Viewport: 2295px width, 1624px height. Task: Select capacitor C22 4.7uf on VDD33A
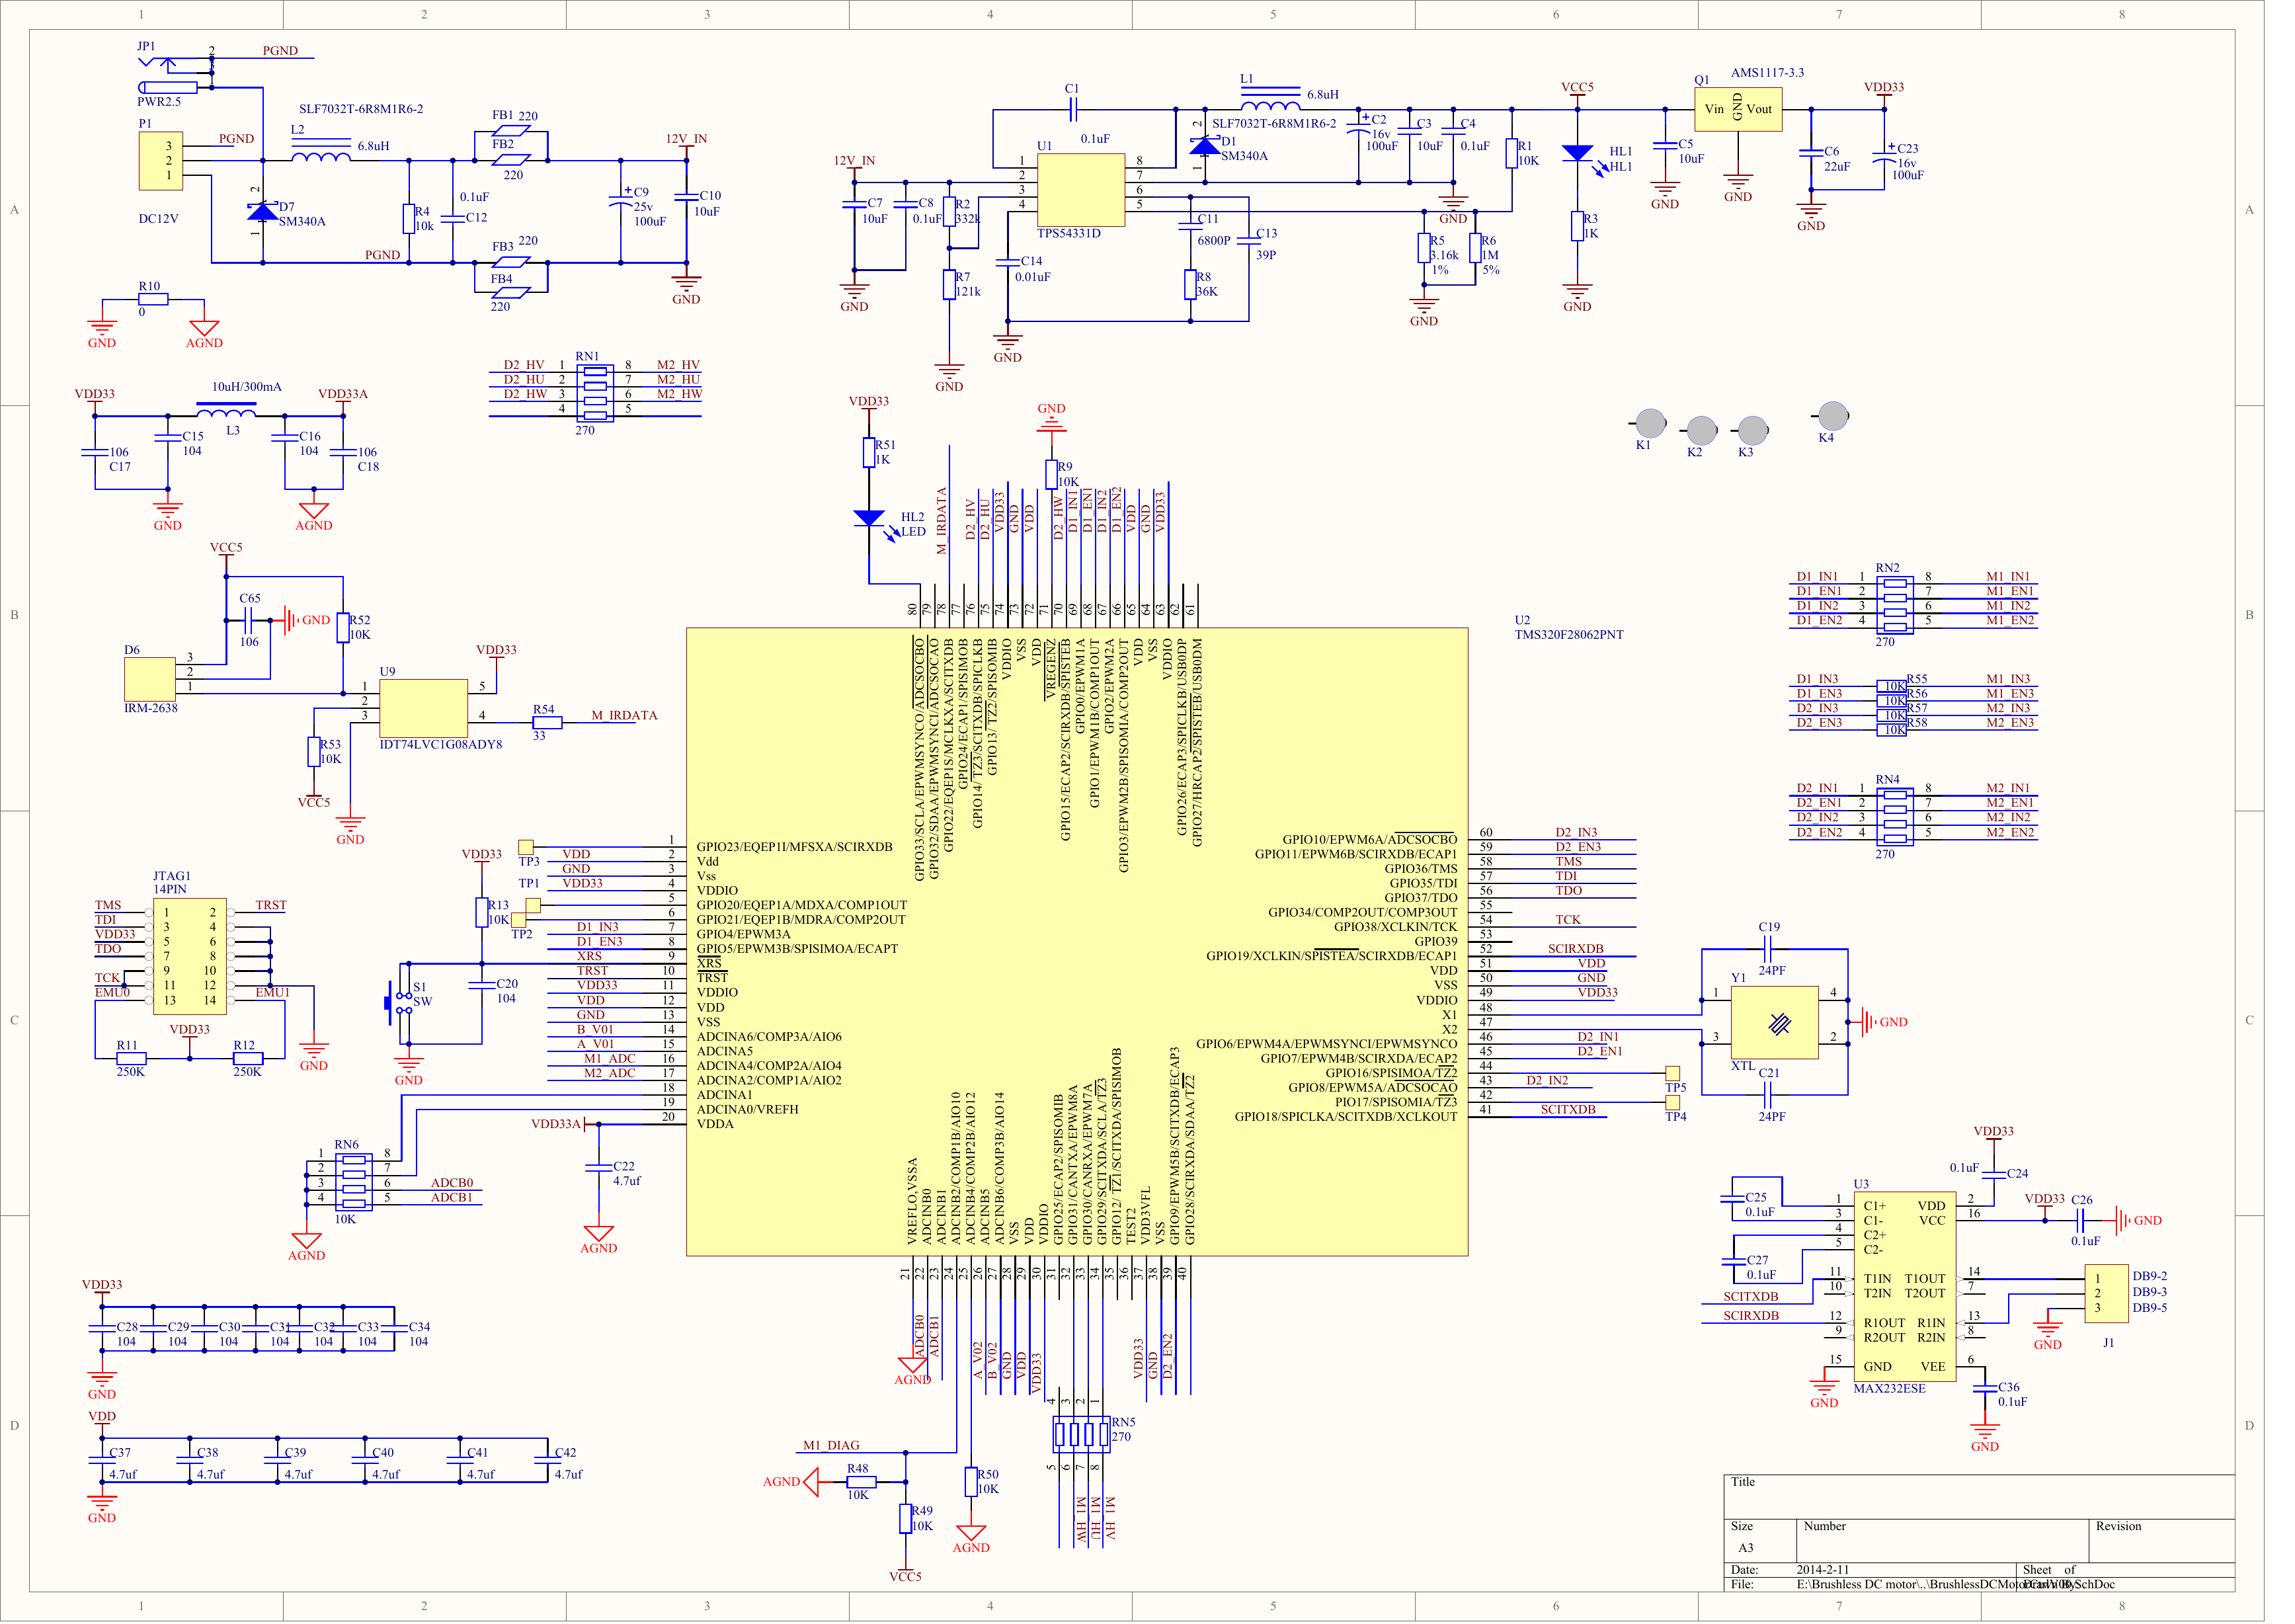coord(598,1168)
